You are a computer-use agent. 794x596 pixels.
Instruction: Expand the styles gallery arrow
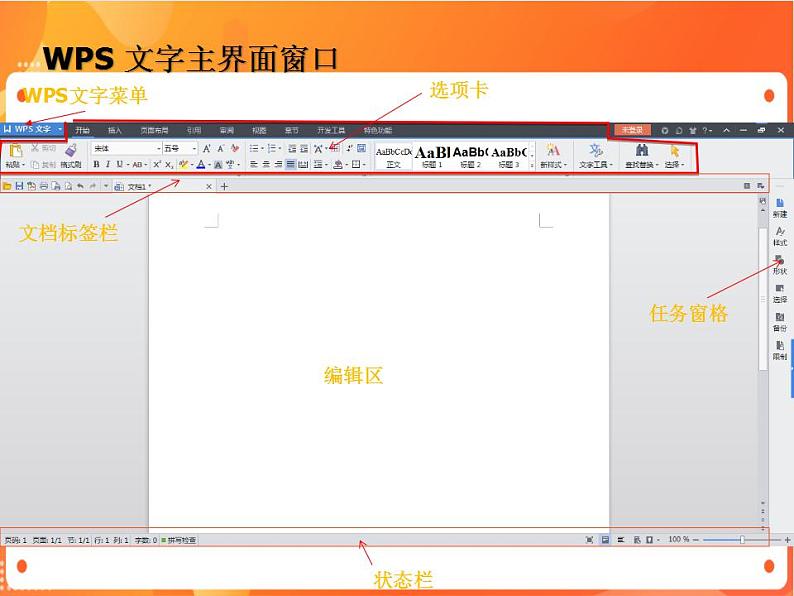532,165
